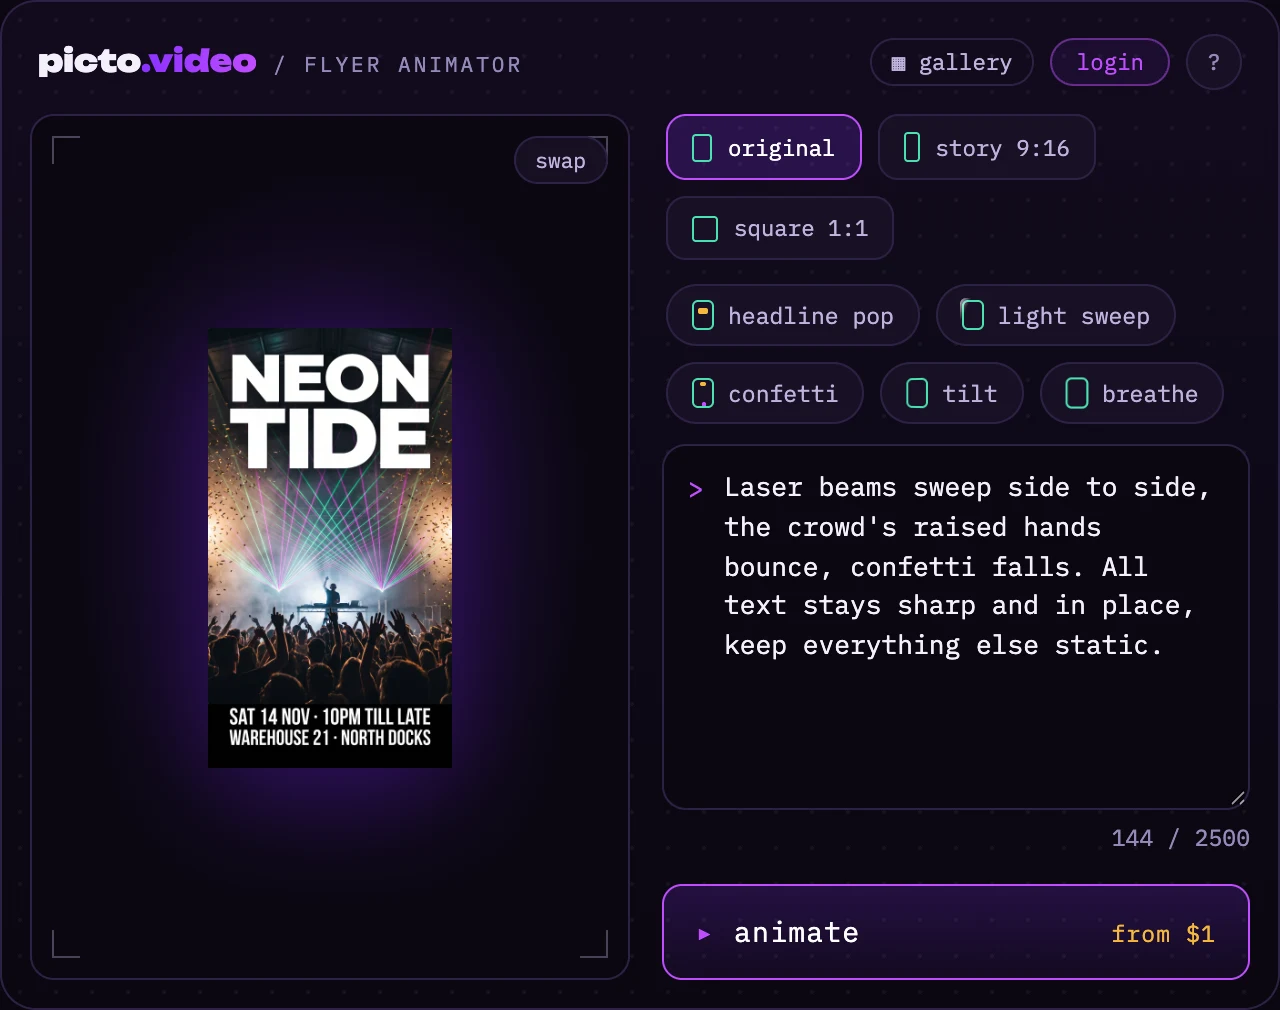Apply the breathe preset
This screenshot has height=1010, width=1280.
coord(1131,393)
